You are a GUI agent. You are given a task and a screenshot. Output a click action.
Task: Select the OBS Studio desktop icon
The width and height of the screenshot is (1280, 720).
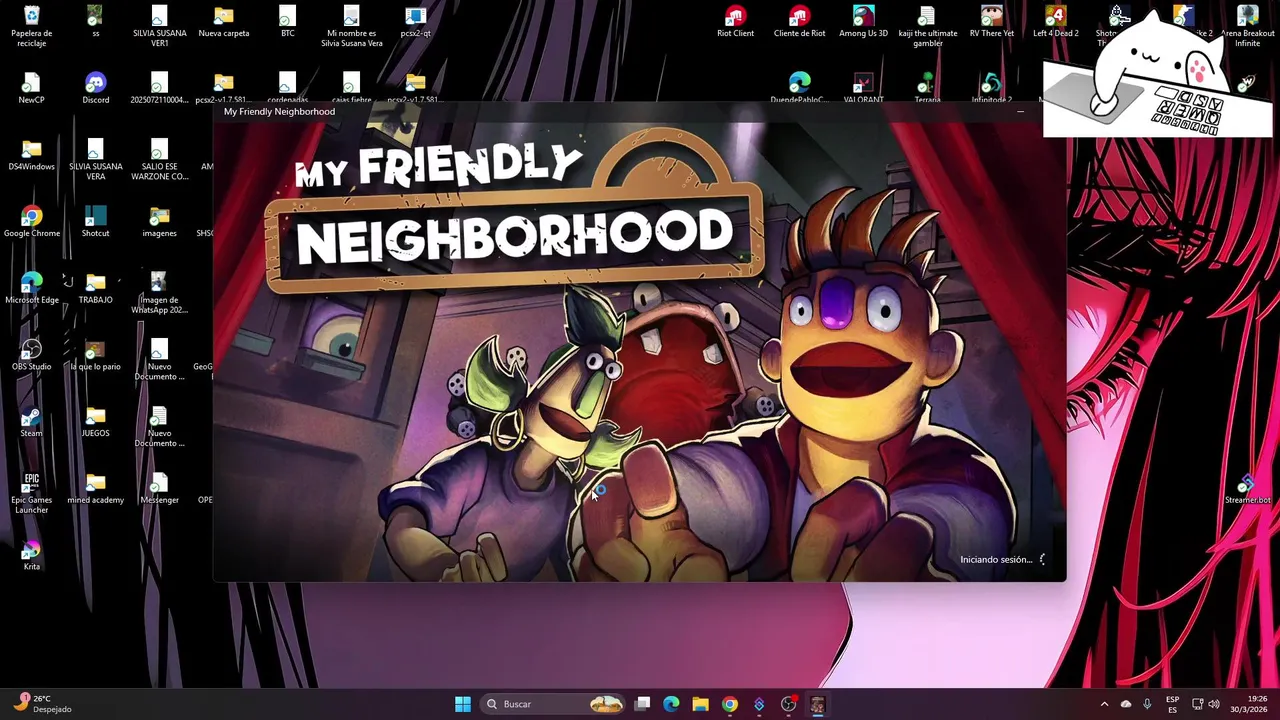point(31,355)
